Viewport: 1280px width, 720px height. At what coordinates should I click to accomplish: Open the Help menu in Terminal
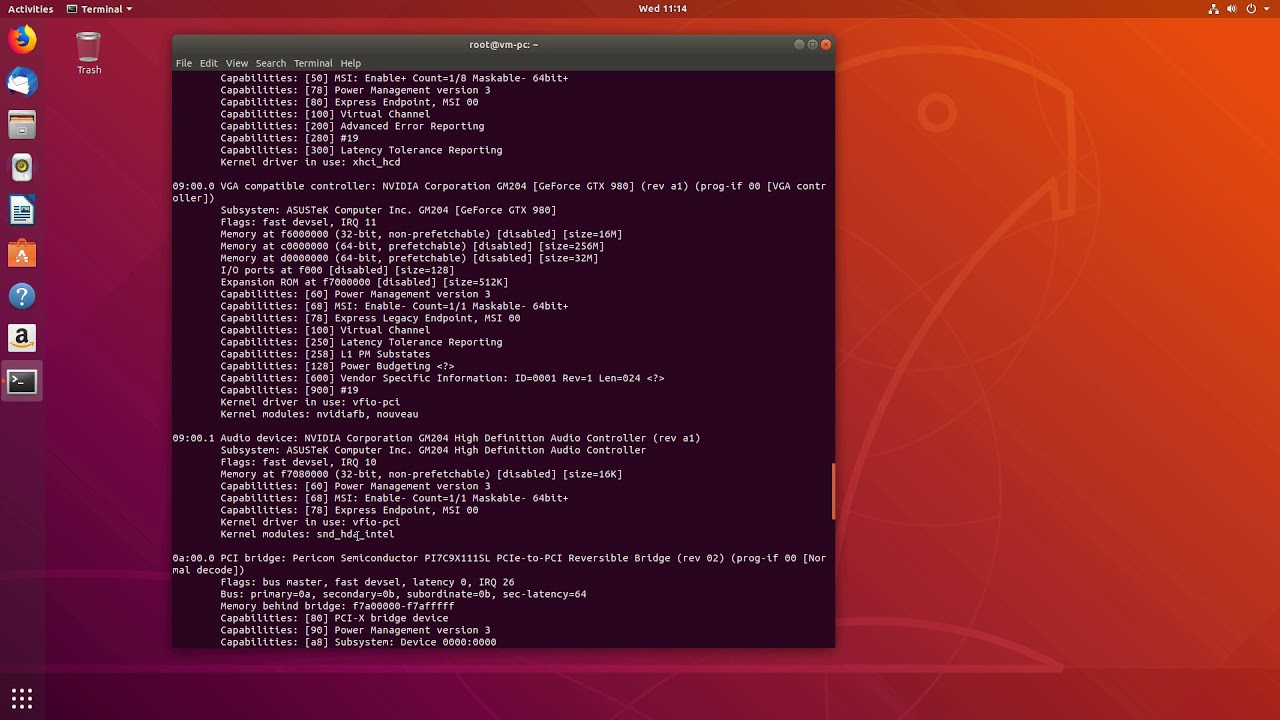[x=350, y=63]
